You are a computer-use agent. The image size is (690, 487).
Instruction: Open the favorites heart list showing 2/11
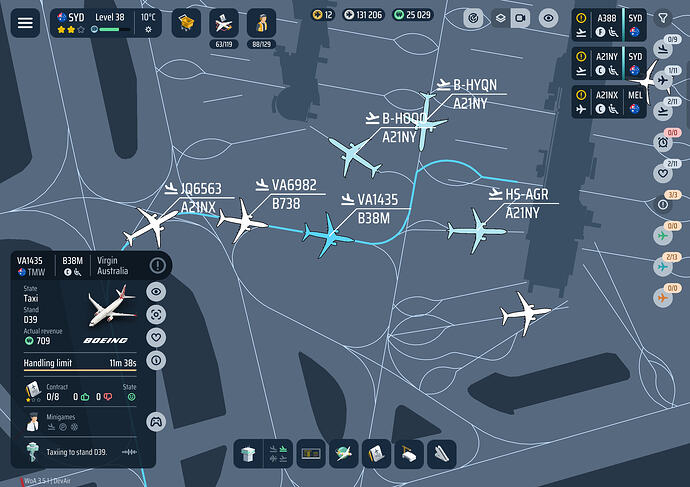tap(663, 173)
